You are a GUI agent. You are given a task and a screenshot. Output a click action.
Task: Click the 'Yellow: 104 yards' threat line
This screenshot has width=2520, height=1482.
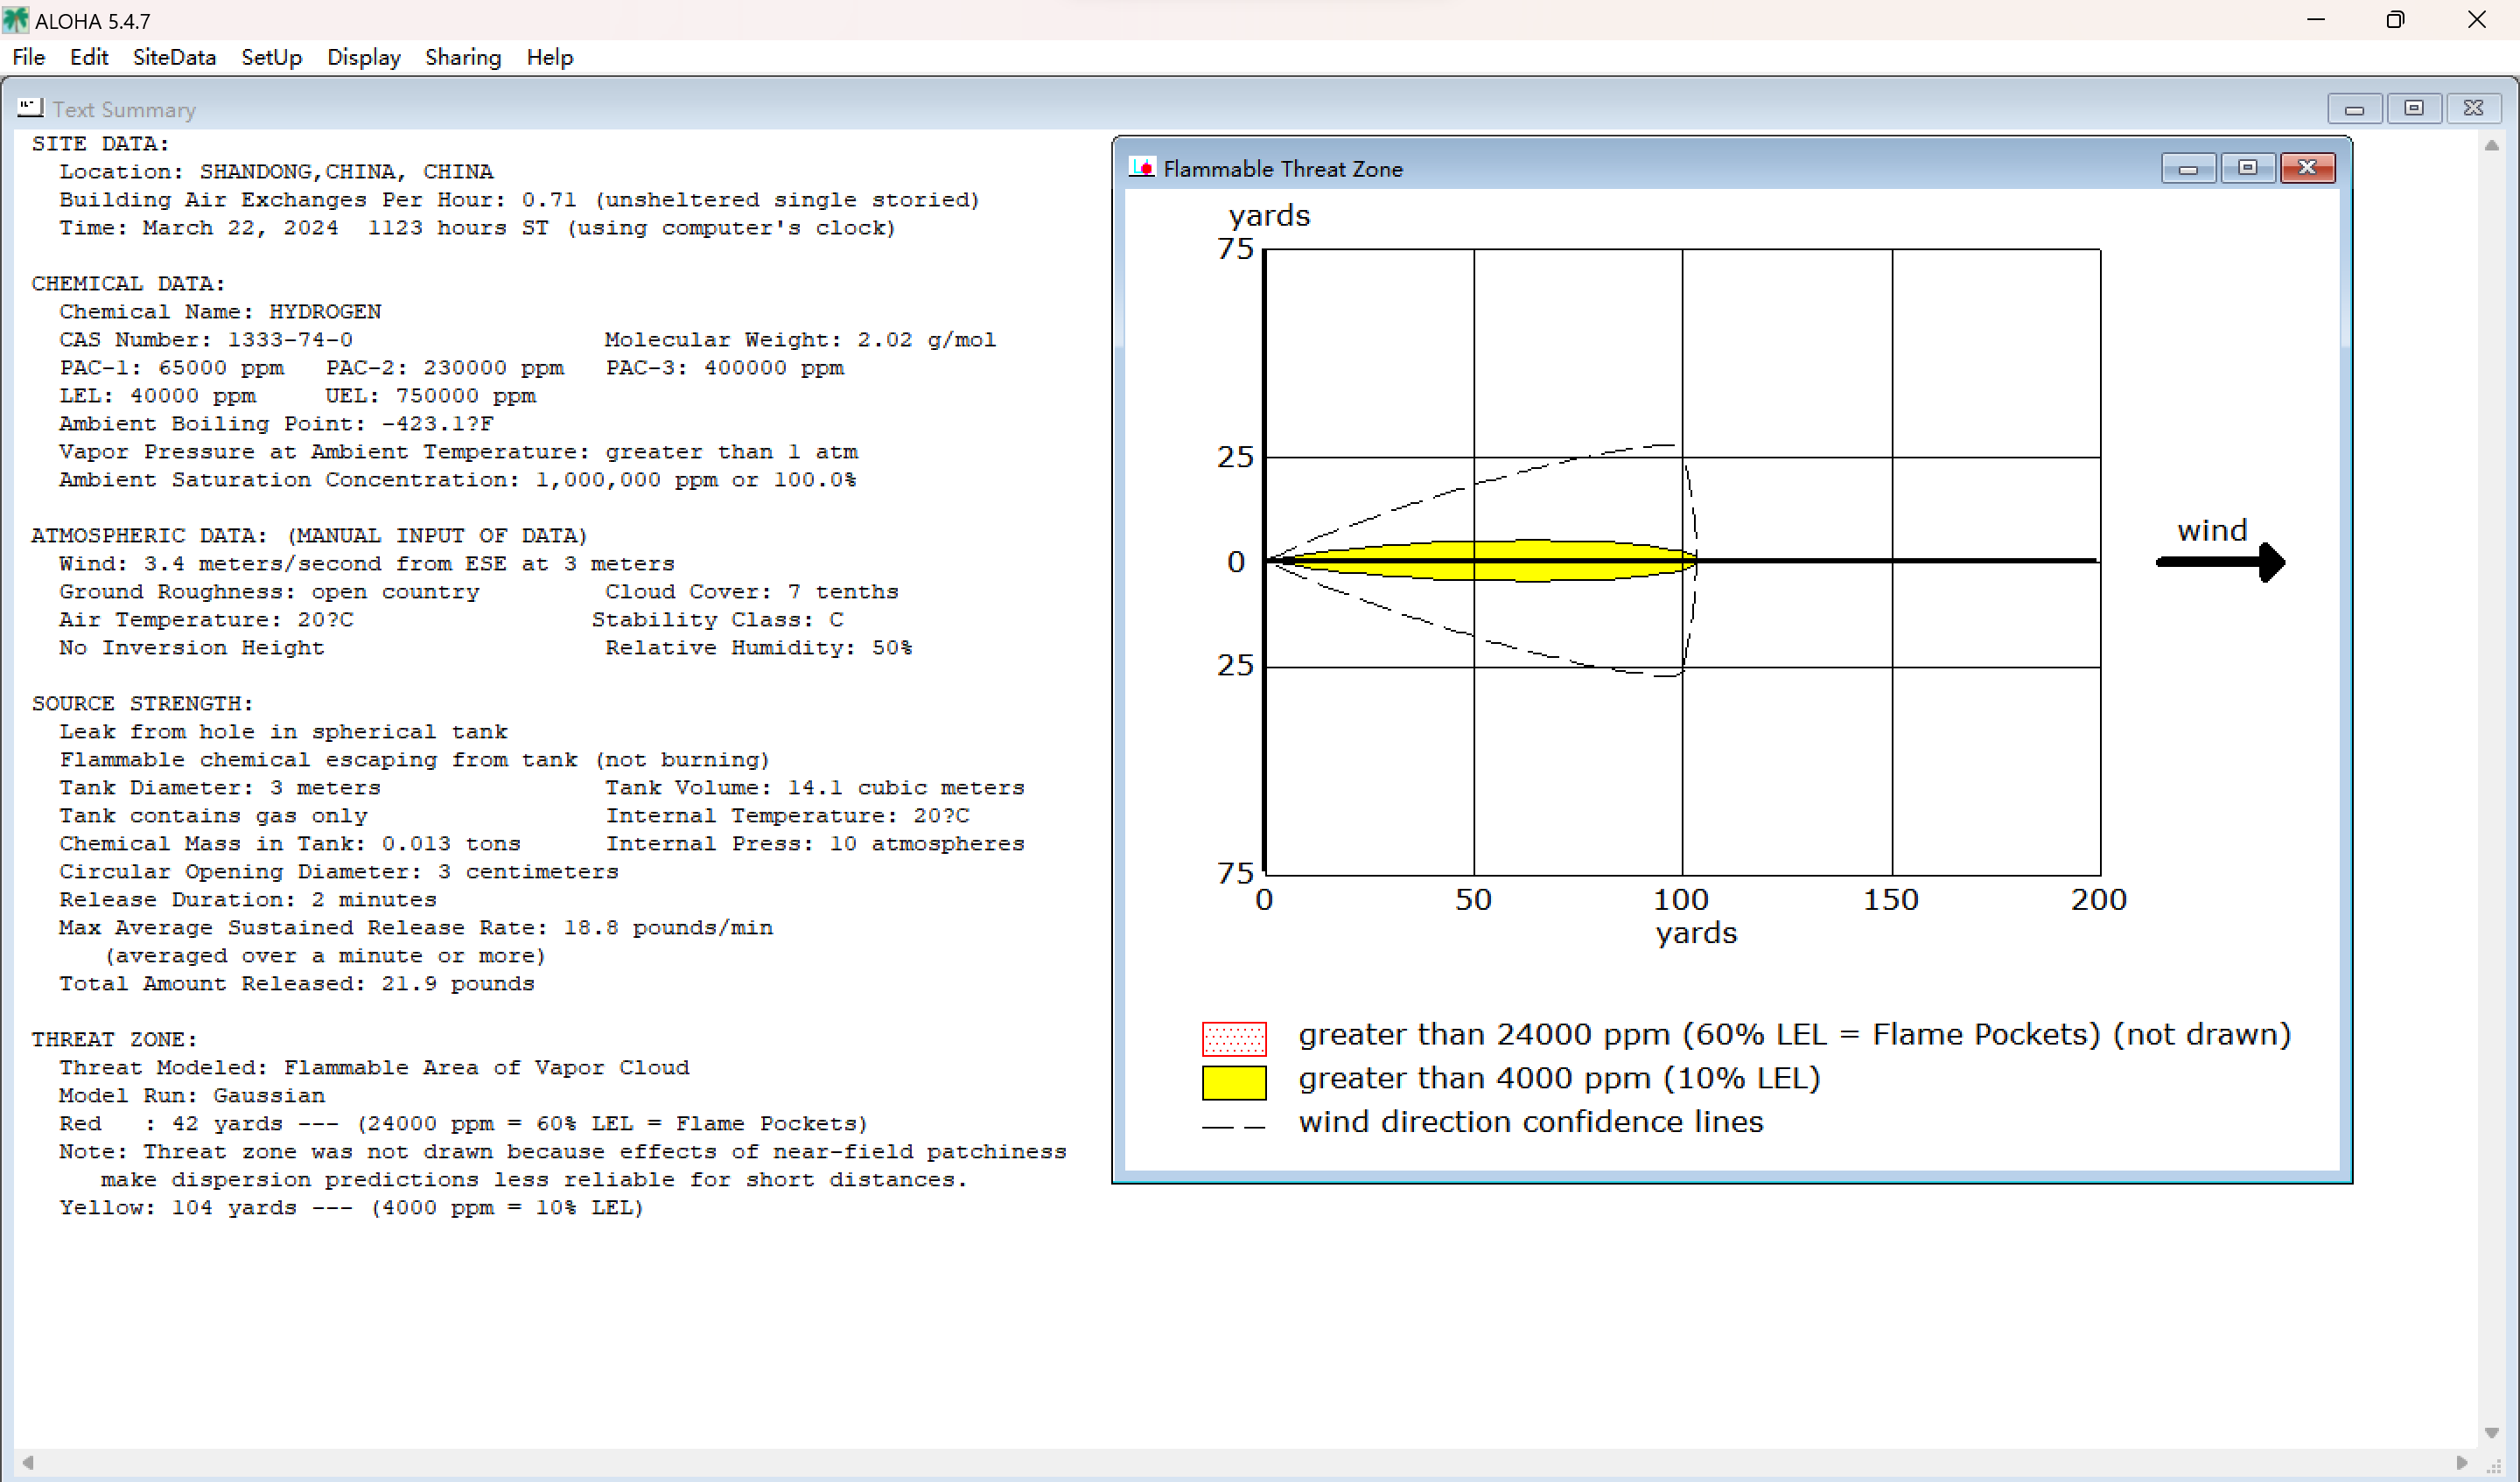pos(351,1208)
